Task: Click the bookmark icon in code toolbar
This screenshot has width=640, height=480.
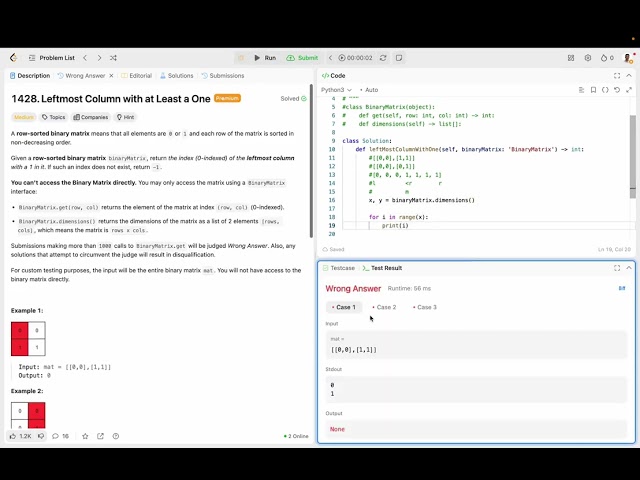Action: [593, 90]
